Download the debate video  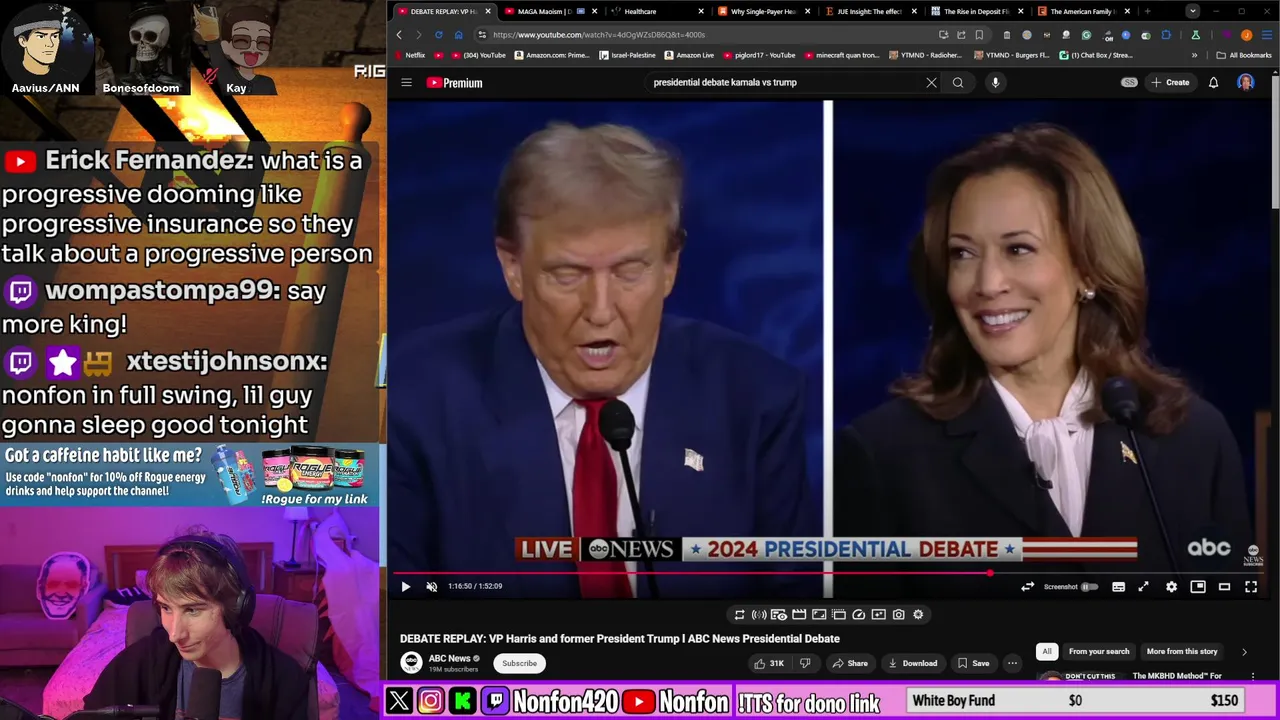click(x=913, y=663)
